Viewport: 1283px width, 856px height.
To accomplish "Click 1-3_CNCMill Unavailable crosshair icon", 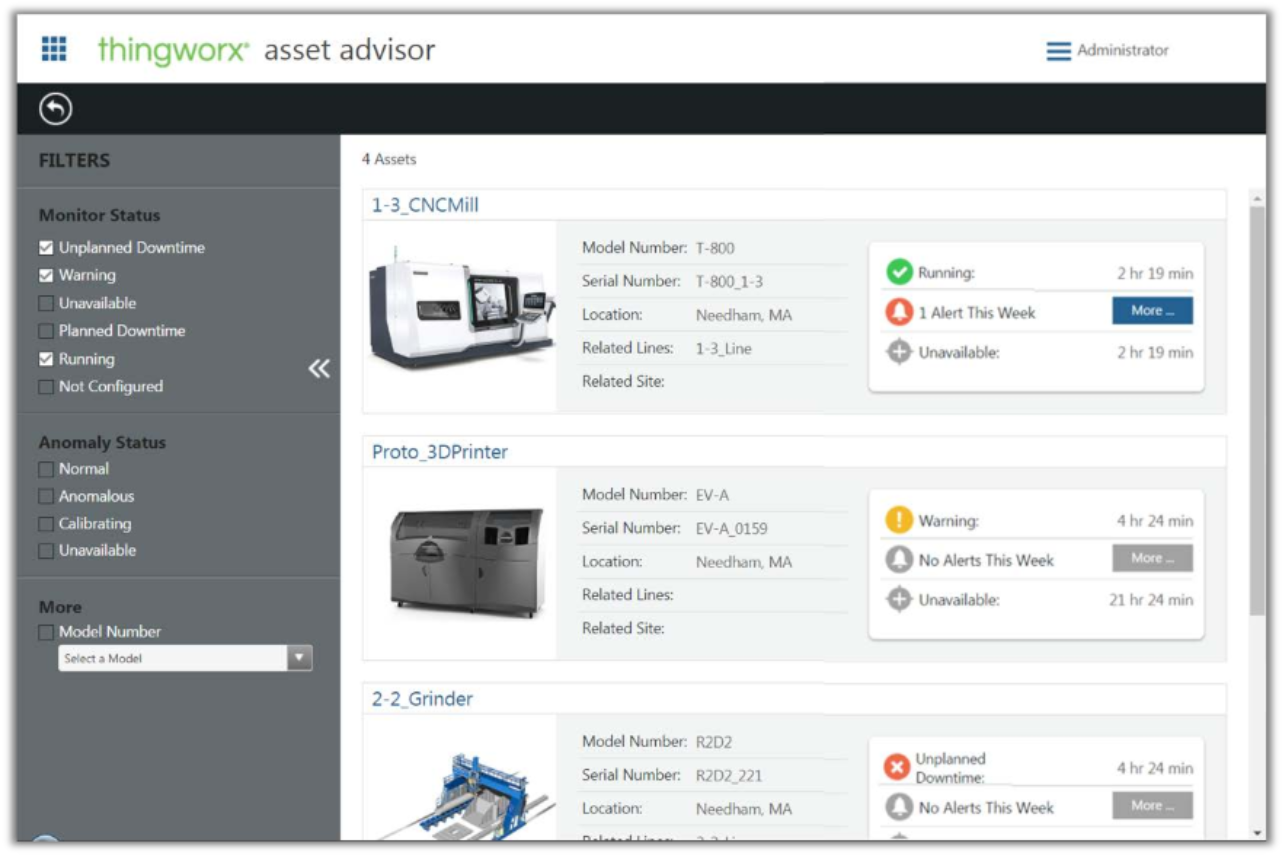I will click(899, 352).
